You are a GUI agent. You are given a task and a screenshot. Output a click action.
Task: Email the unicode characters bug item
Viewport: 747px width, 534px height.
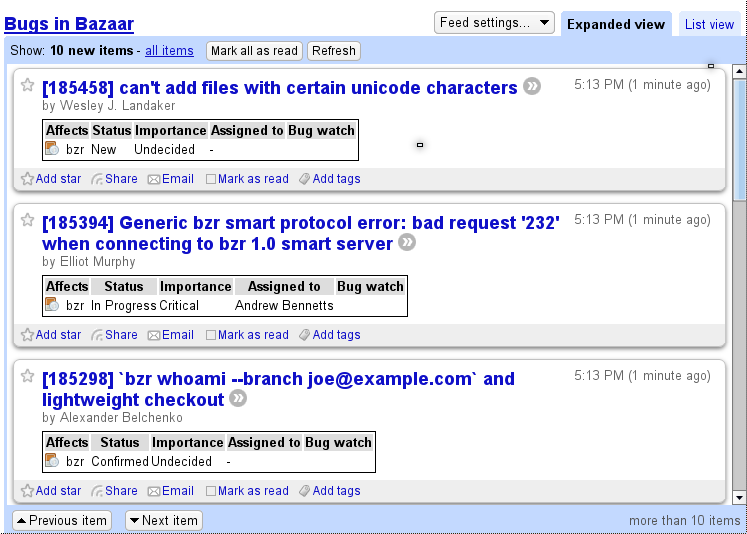tap(171, 179)
